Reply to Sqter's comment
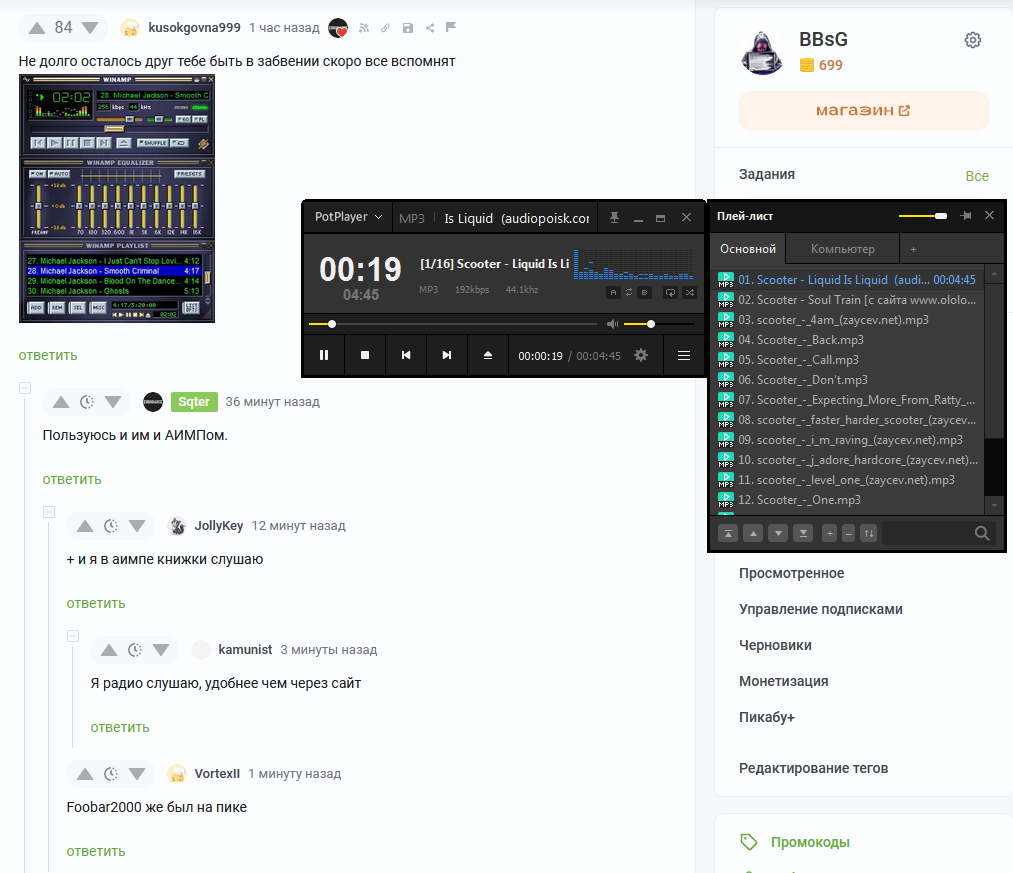 point(72,479)
